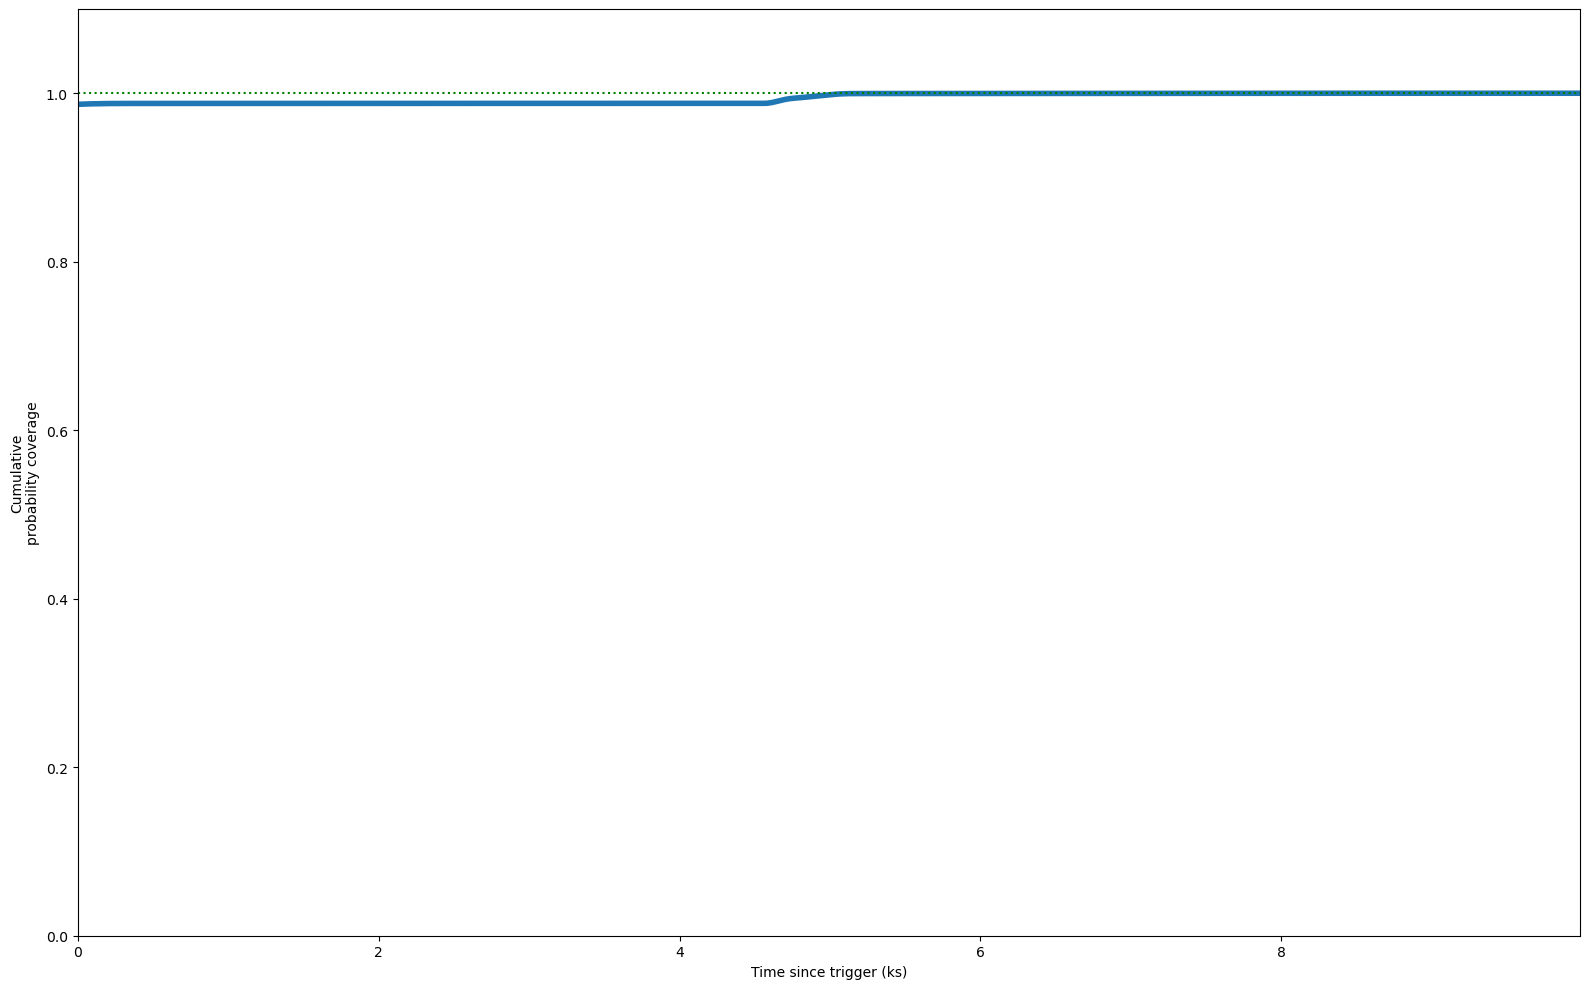Click the plot frame's origin corner
Image resolution: width=1589 pixels, height=989 pixels.
pos(78,936)
